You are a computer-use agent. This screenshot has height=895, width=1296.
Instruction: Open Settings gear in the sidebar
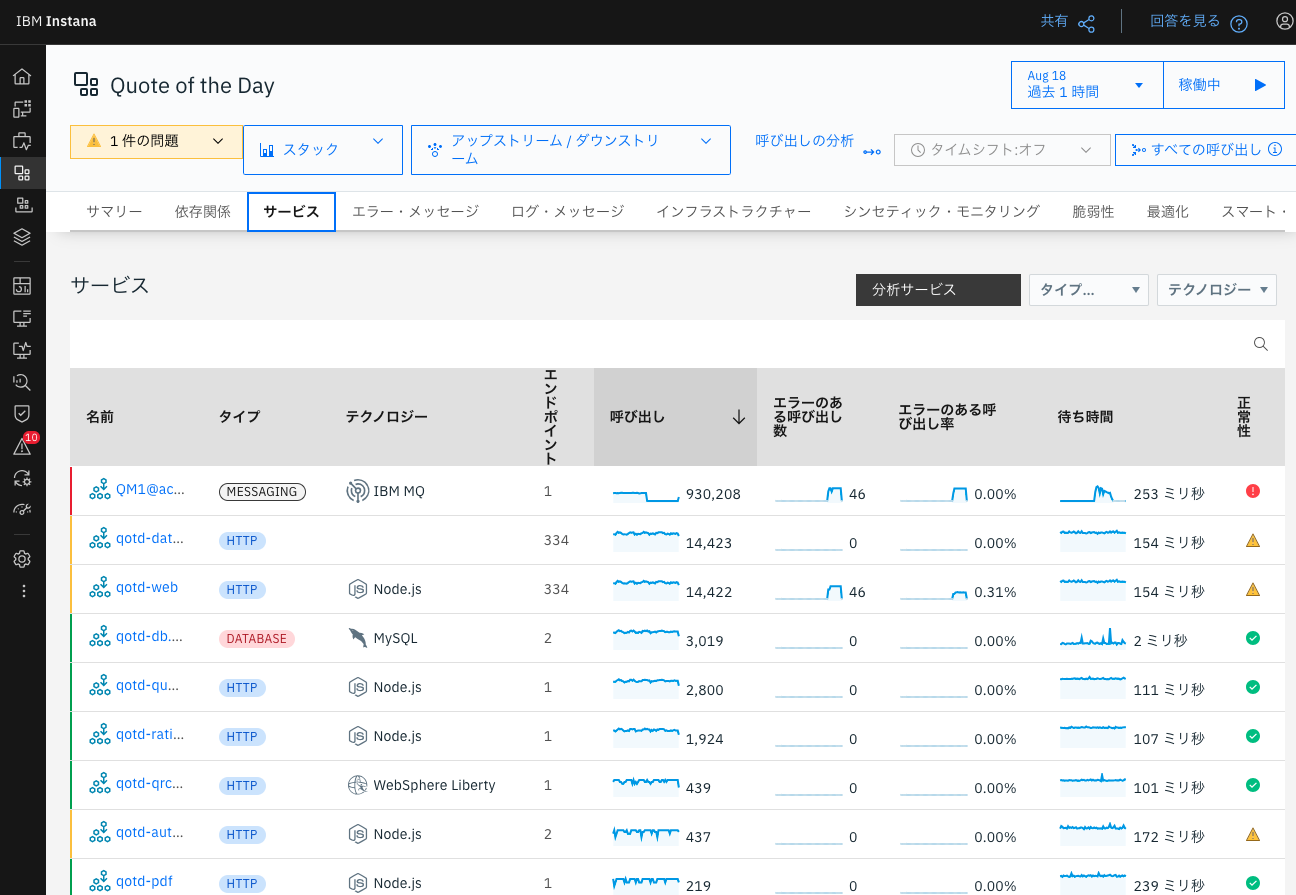click(x=22, y=559)
